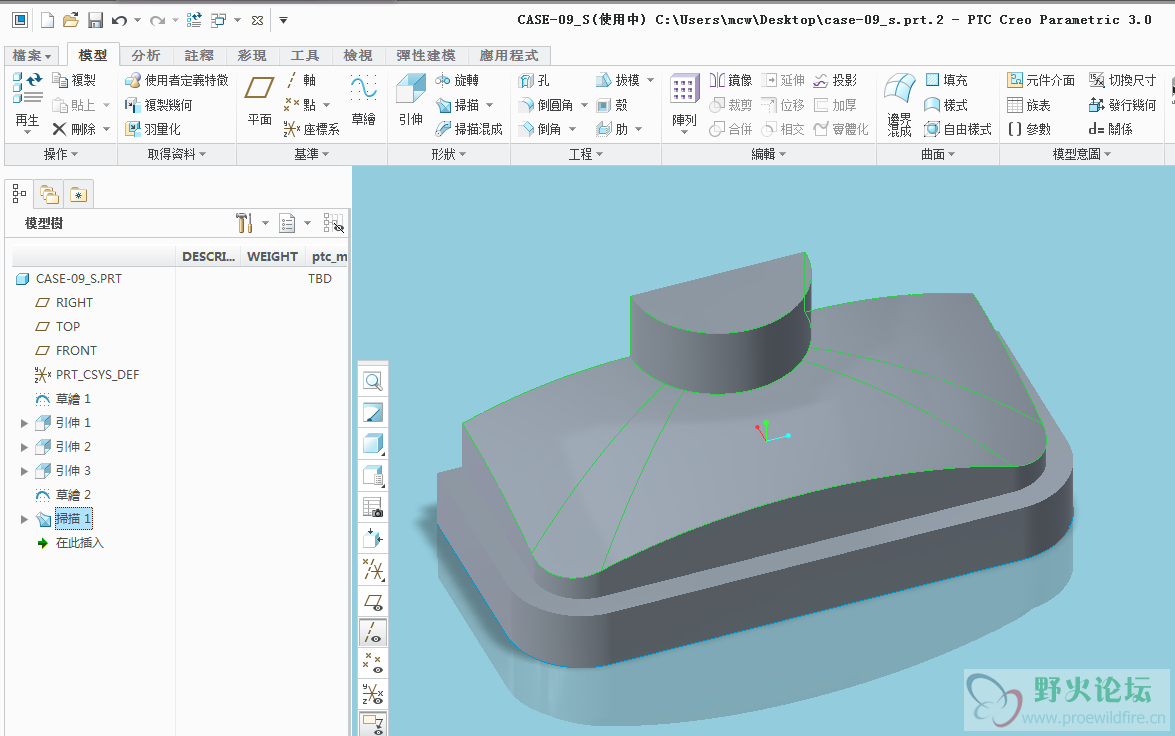The height and width of the screenshot is (736, 1175).
Task: Open the 基準 group dropdown
Action: [x=312, y=154]
